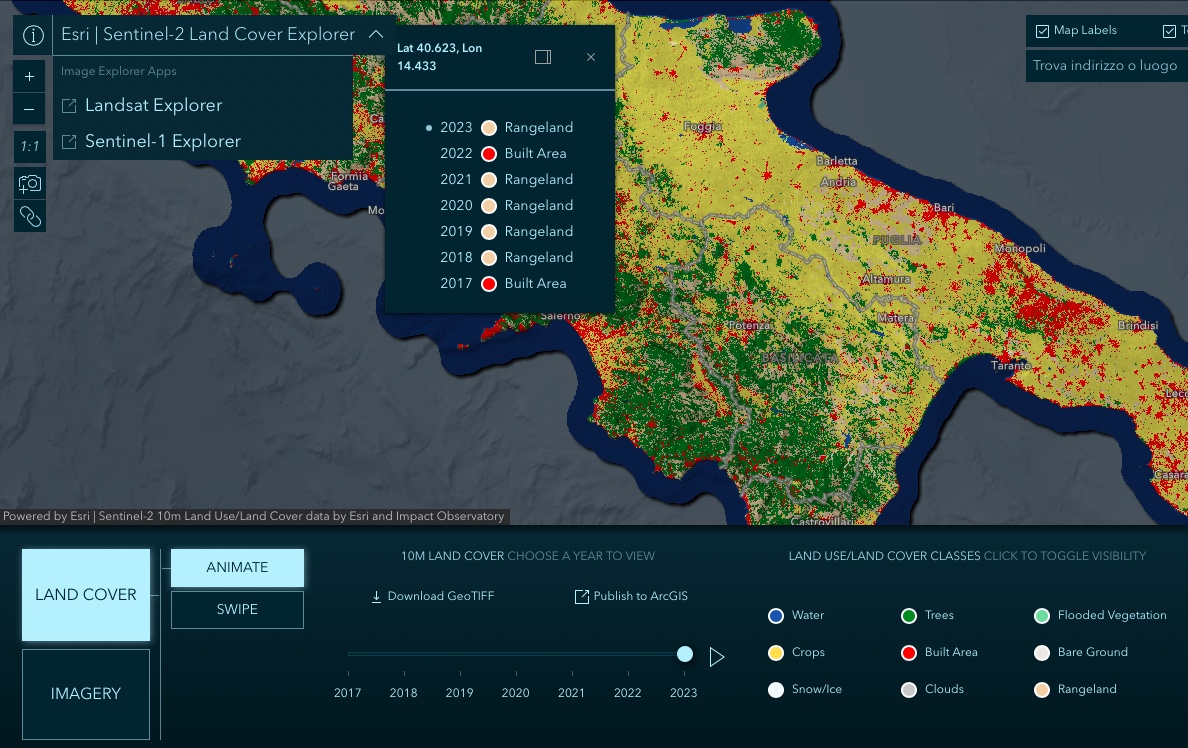The image size is (1188, 748).
Task: Select year 2018 on timeline
Action: point(404,693)
